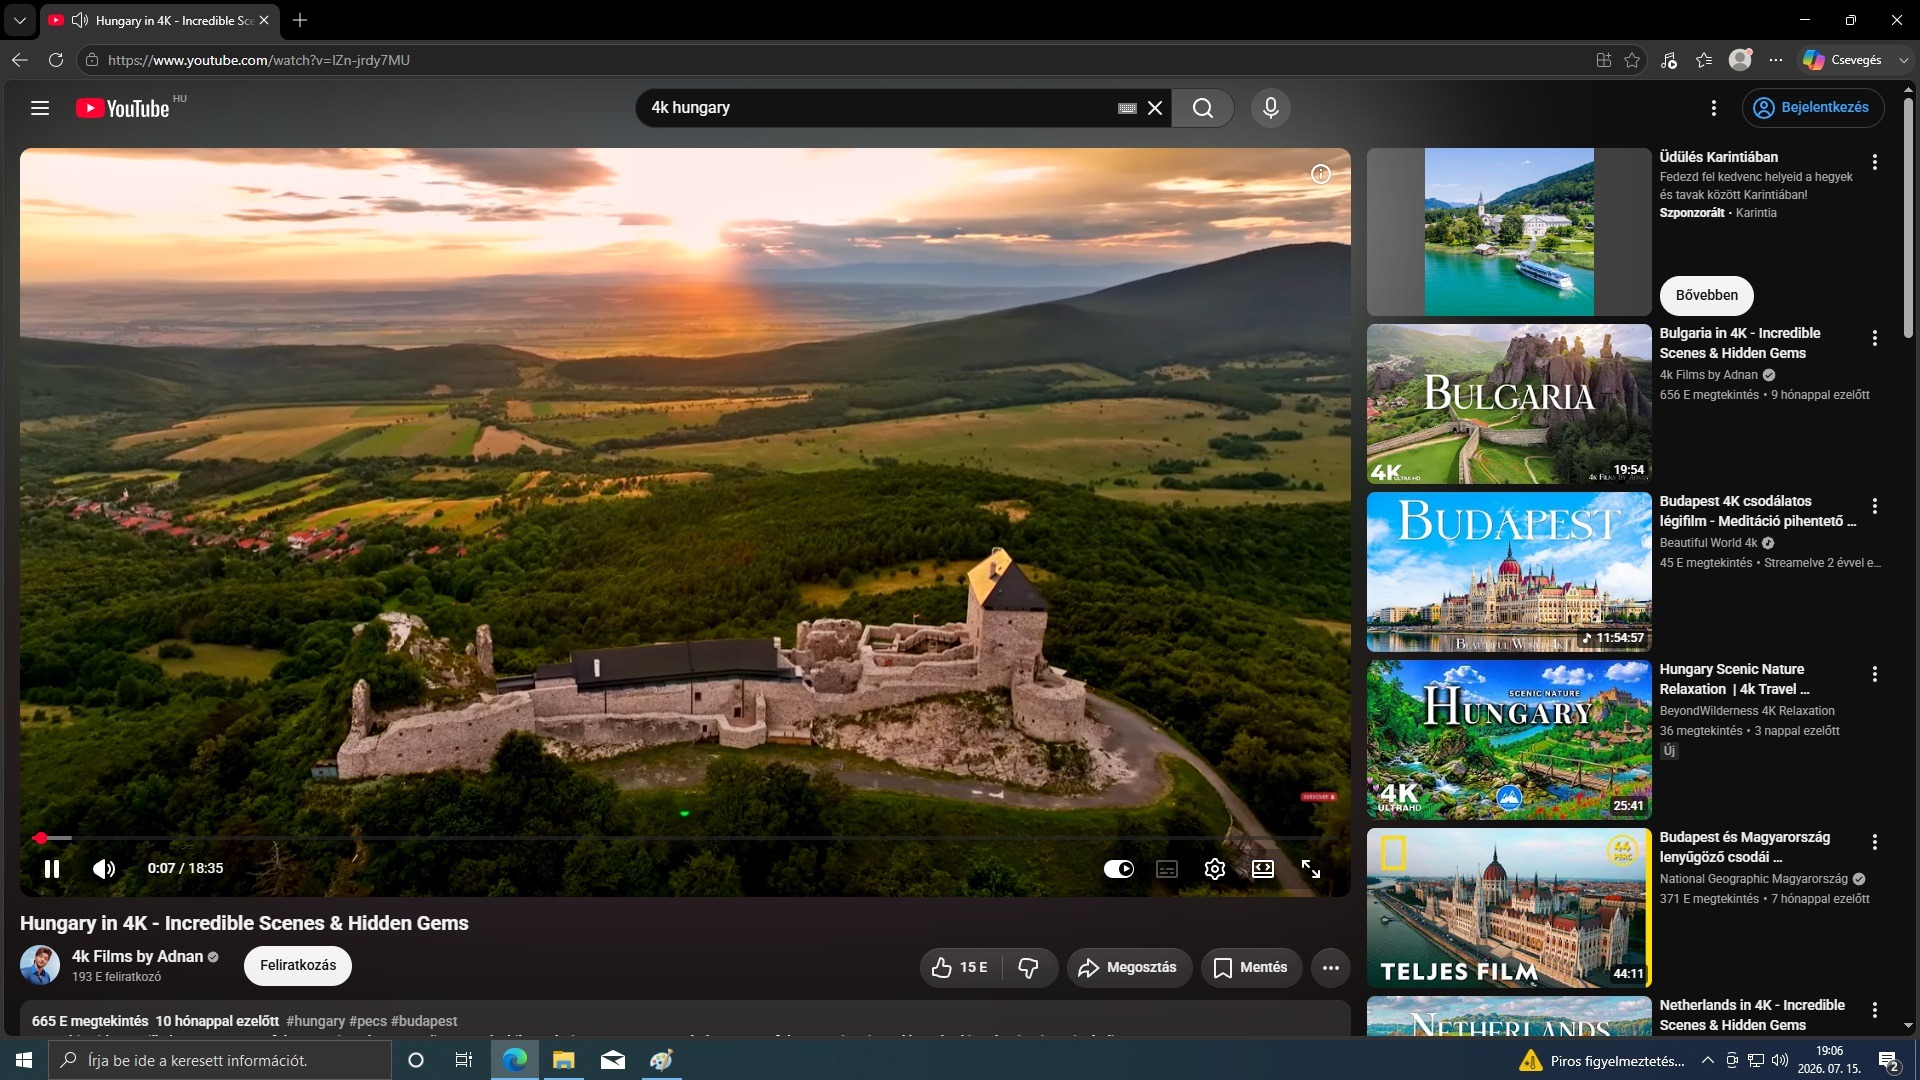The image size is (1920, 1080).
Task: Click the #hungary hashtag
Action: point(315,1022)
